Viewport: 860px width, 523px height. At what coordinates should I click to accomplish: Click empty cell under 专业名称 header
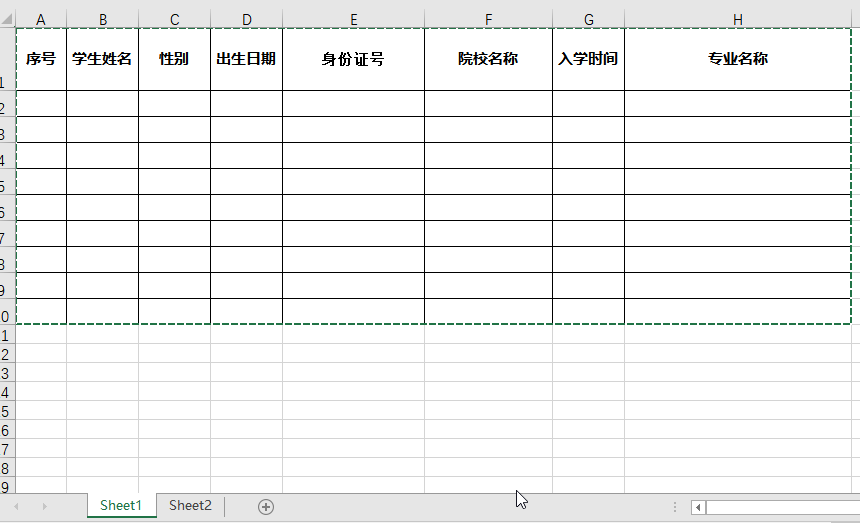[738, 104]
